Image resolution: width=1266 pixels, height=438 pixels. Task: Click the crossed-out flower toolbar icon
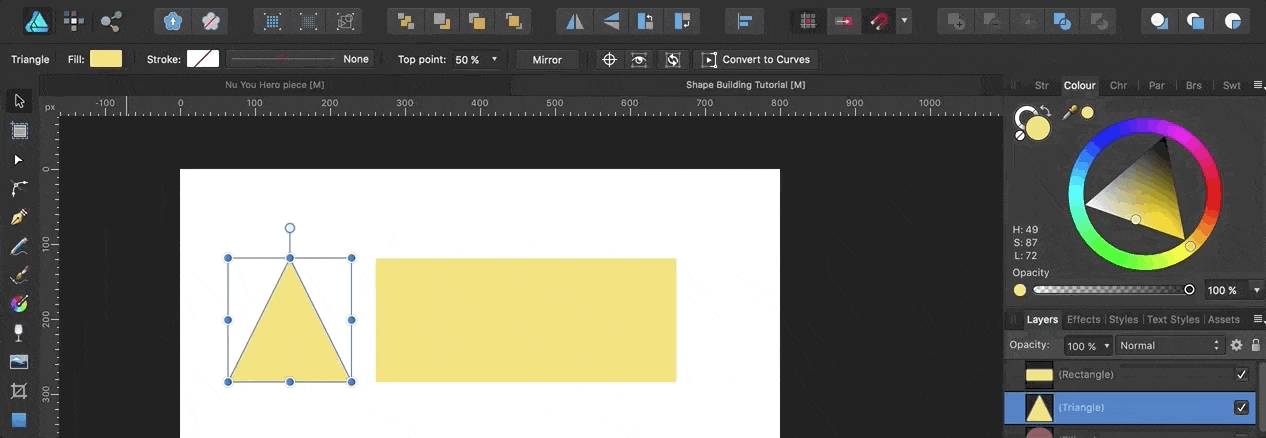209,20
